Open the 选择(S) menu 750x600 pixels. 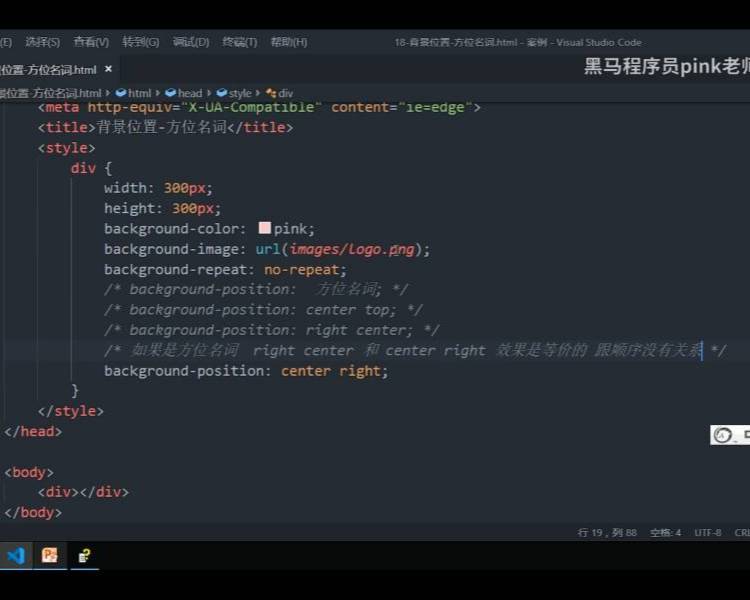[42, 42]
